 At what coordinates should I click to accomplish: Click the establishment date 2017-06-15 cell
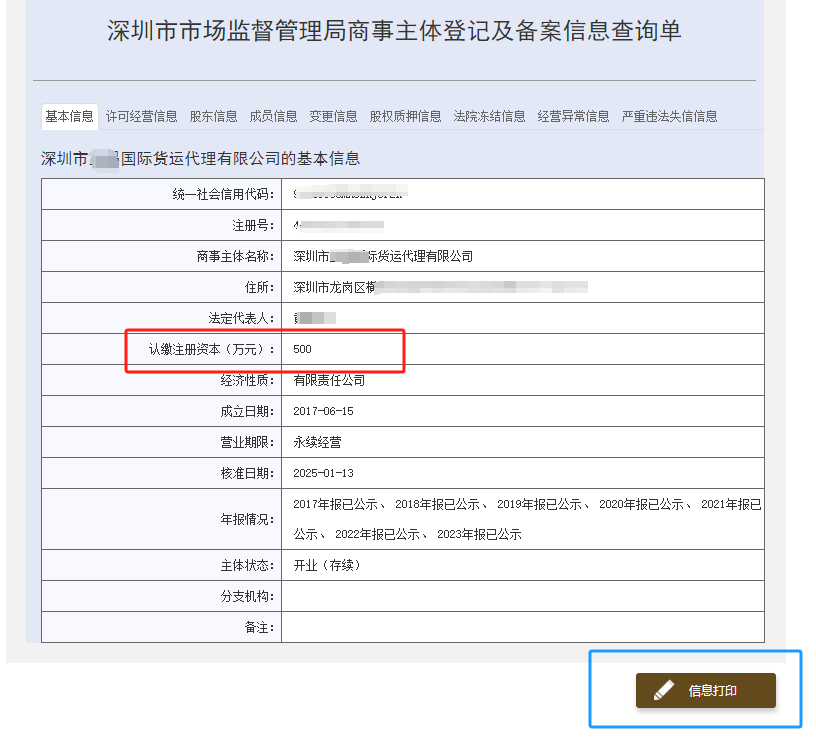tap(324, 409)
